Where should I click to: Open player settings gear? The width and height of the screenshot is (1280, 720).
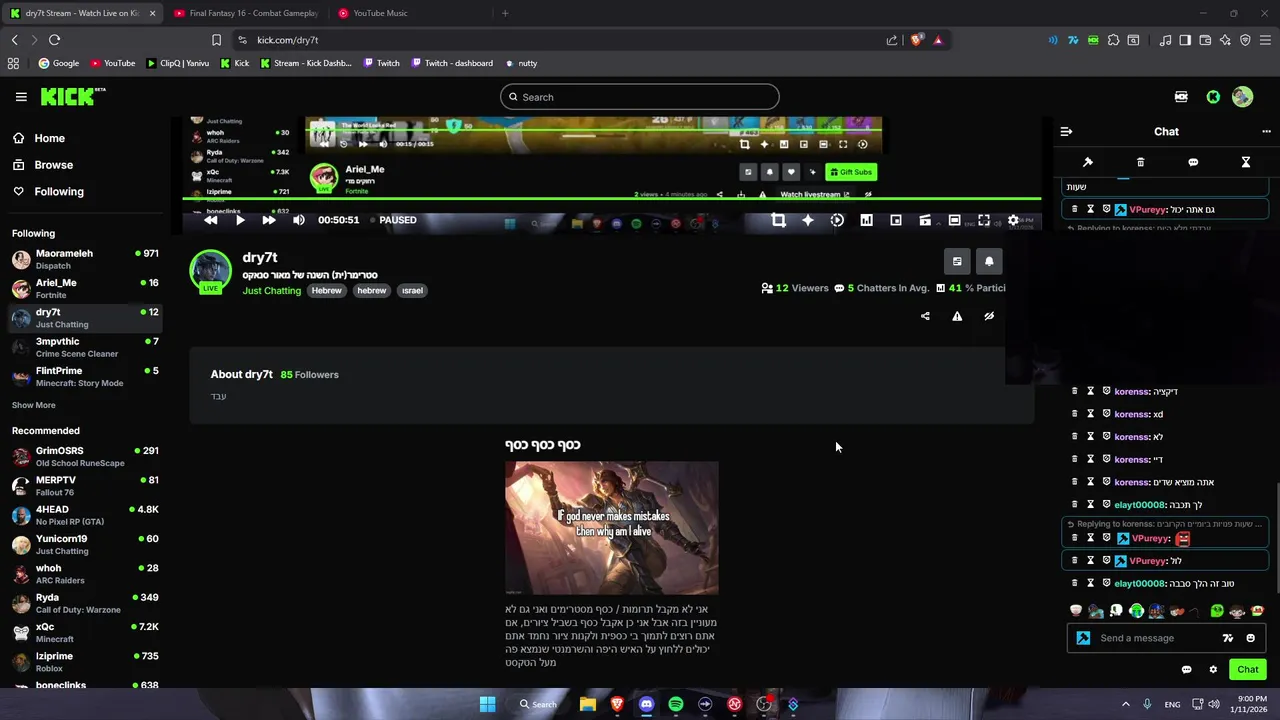1013,220
